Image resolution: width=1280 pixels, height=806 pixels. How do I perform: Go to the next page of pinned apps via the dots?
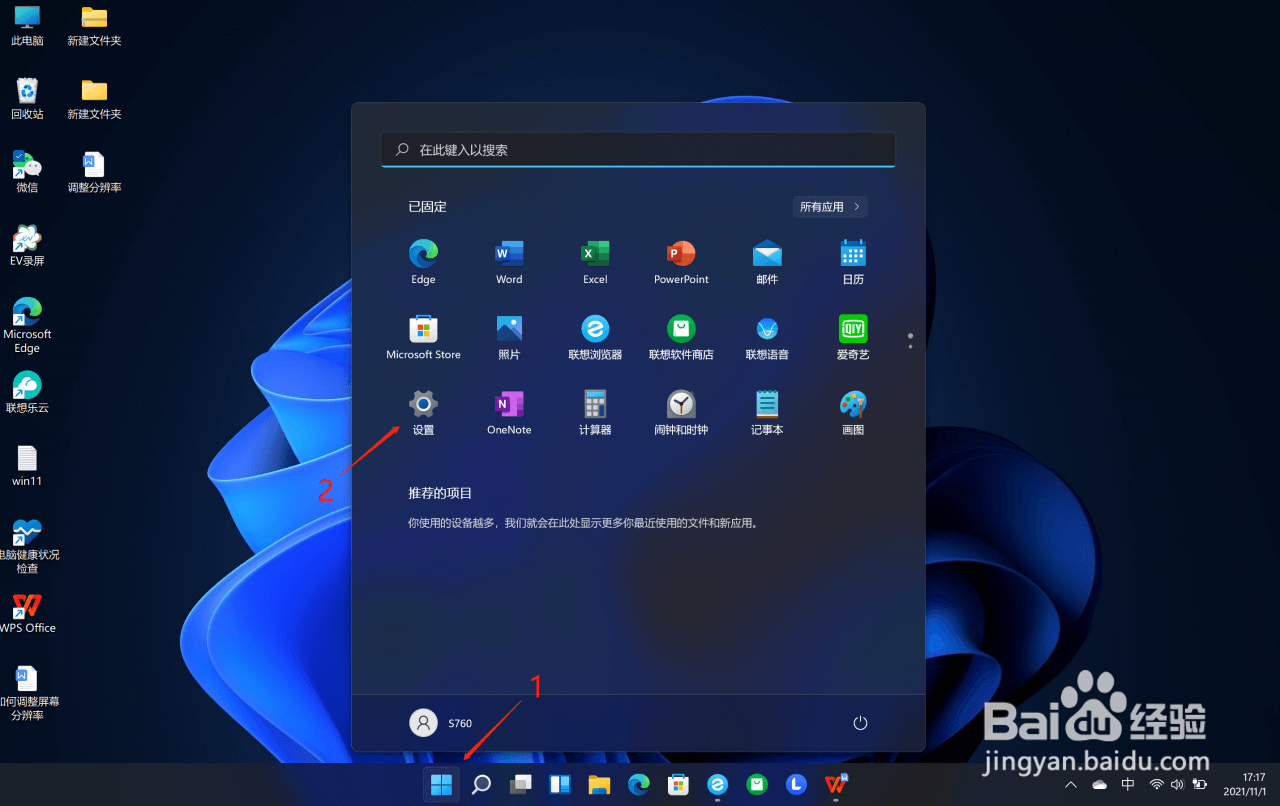click(x=910, y=346)
